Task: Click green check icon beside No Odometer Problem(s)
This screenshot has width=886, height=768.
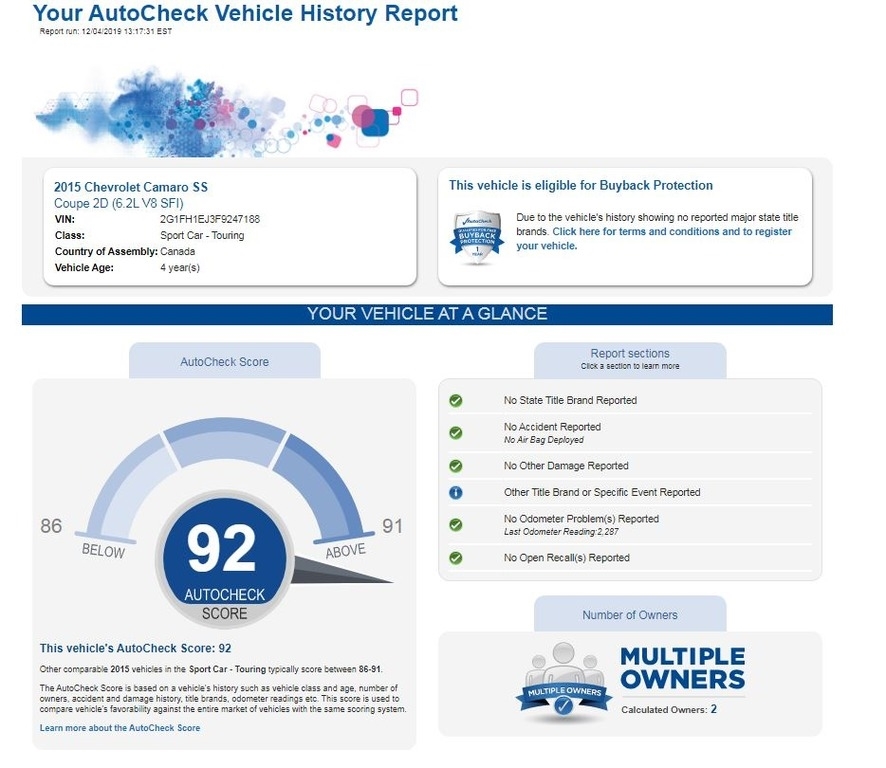Action: pos(456,524)
